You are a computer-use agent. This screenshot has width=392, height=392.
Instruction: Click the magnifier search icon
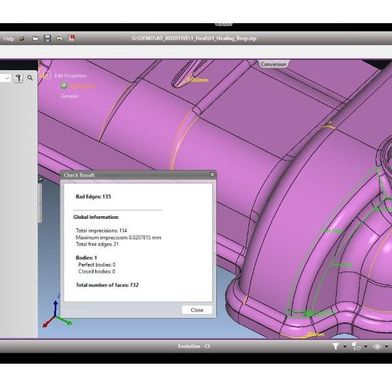(30, 78)
